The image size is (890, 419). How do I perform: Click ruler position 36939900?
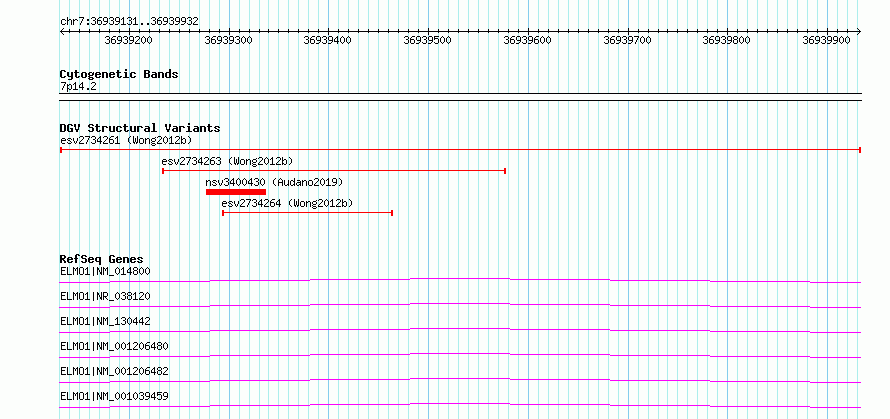827,40
